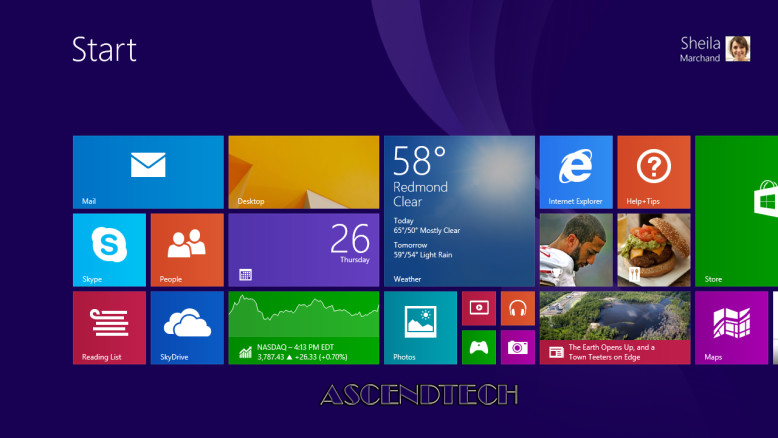Open the Windows Store tile
The height and width of the screenshot is (438, 778).
point(736,210)
